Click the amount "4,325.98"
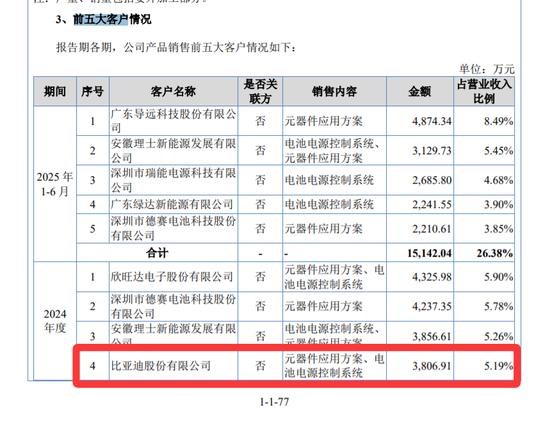The height and width of the screenshot is (429, 550). [x=432, y=277]
